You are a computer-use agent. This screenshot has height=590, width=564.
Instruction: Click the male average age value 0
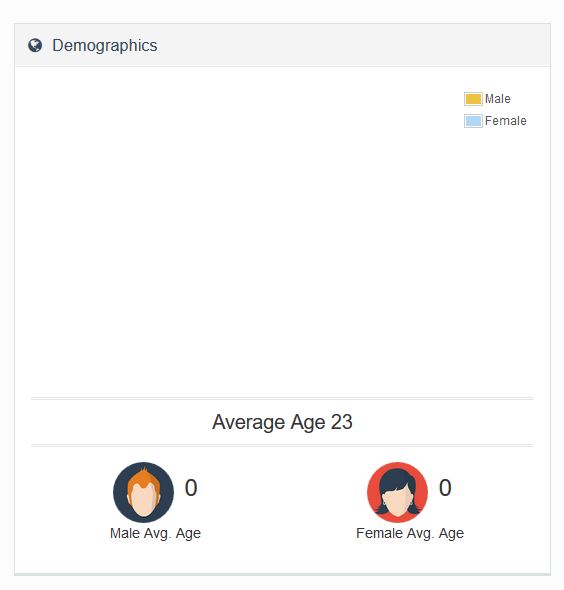coord(191,488)
